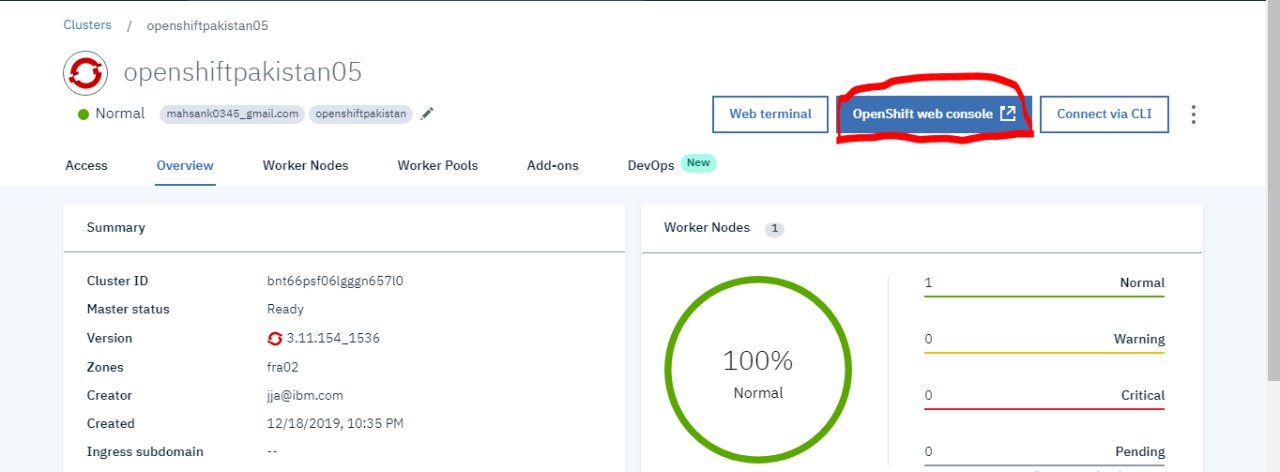The width and height of the screenshot is (1280, 472).
Task: Click the page vertical scrollbar
Action: pyautogui.click(x=1273, y=190)
